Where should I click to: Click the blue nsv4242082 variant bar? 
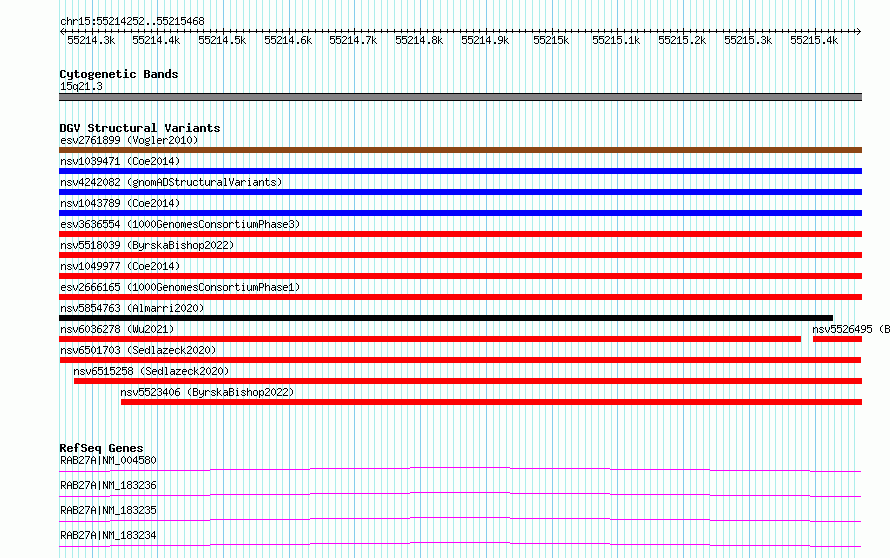click(460, 192)
